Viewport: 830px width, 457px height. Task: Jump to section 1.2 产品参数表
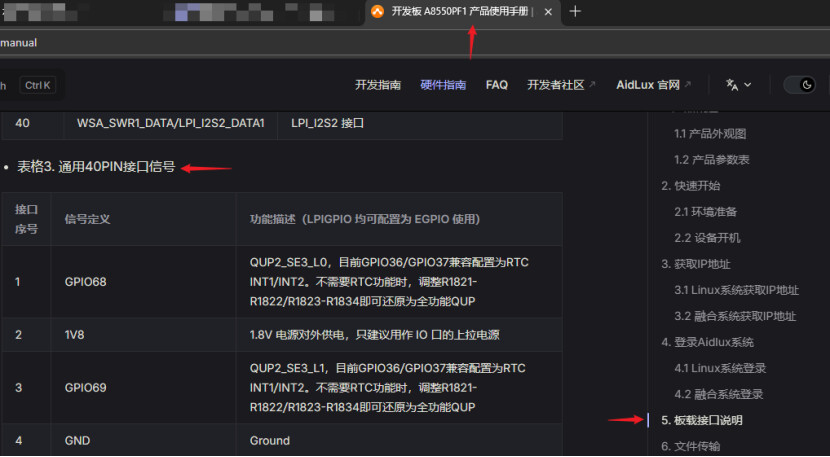(712, 160)
